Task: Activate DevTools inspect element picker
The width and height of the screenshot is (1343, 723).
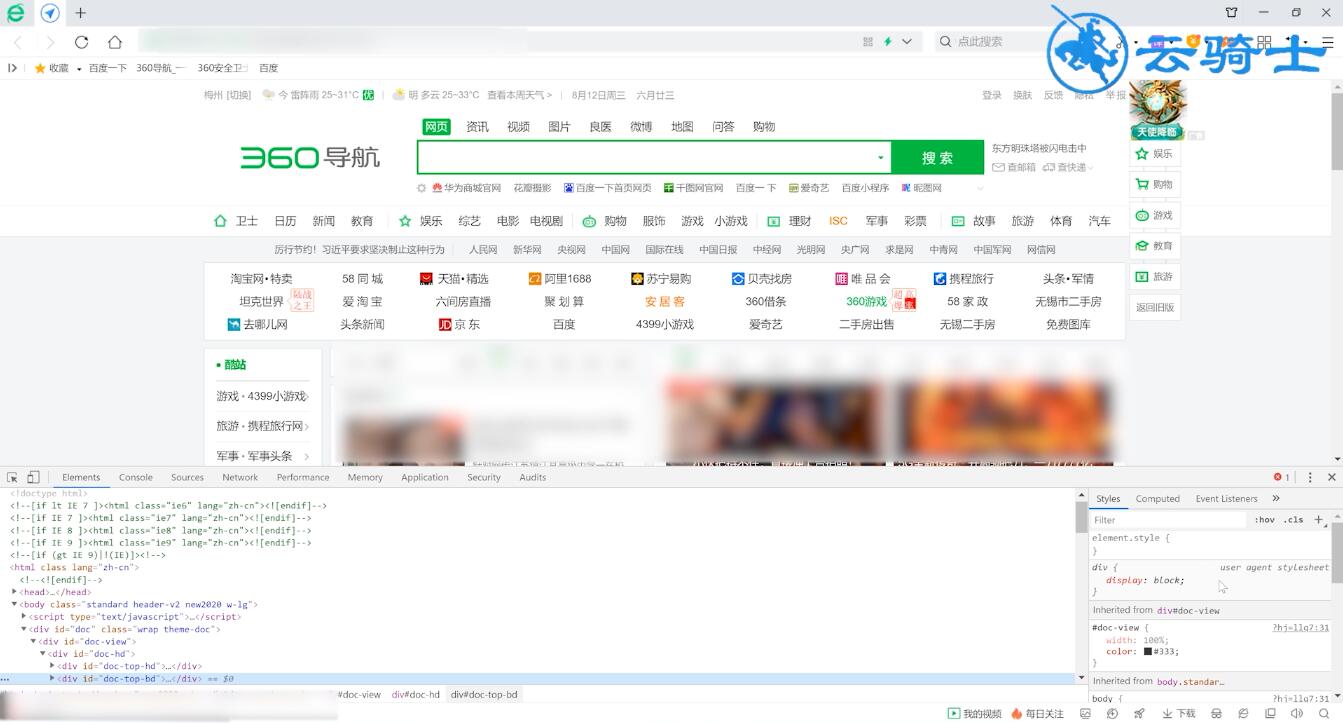Action: 13,477
